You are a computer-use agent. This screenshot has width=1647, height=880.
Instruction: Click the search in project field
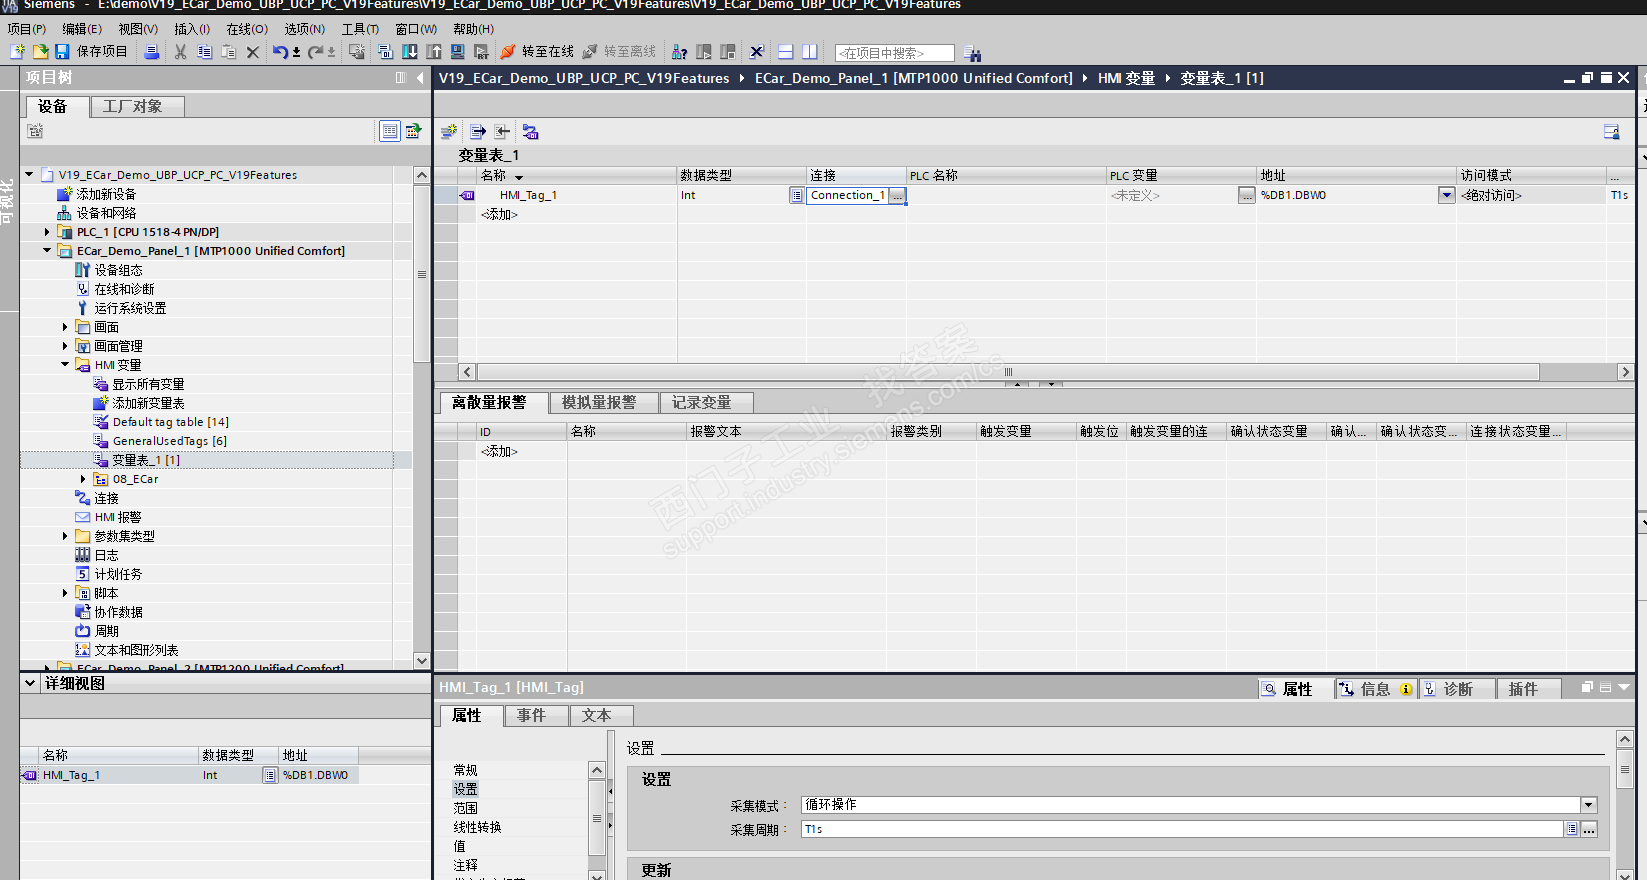click(895, 53)
